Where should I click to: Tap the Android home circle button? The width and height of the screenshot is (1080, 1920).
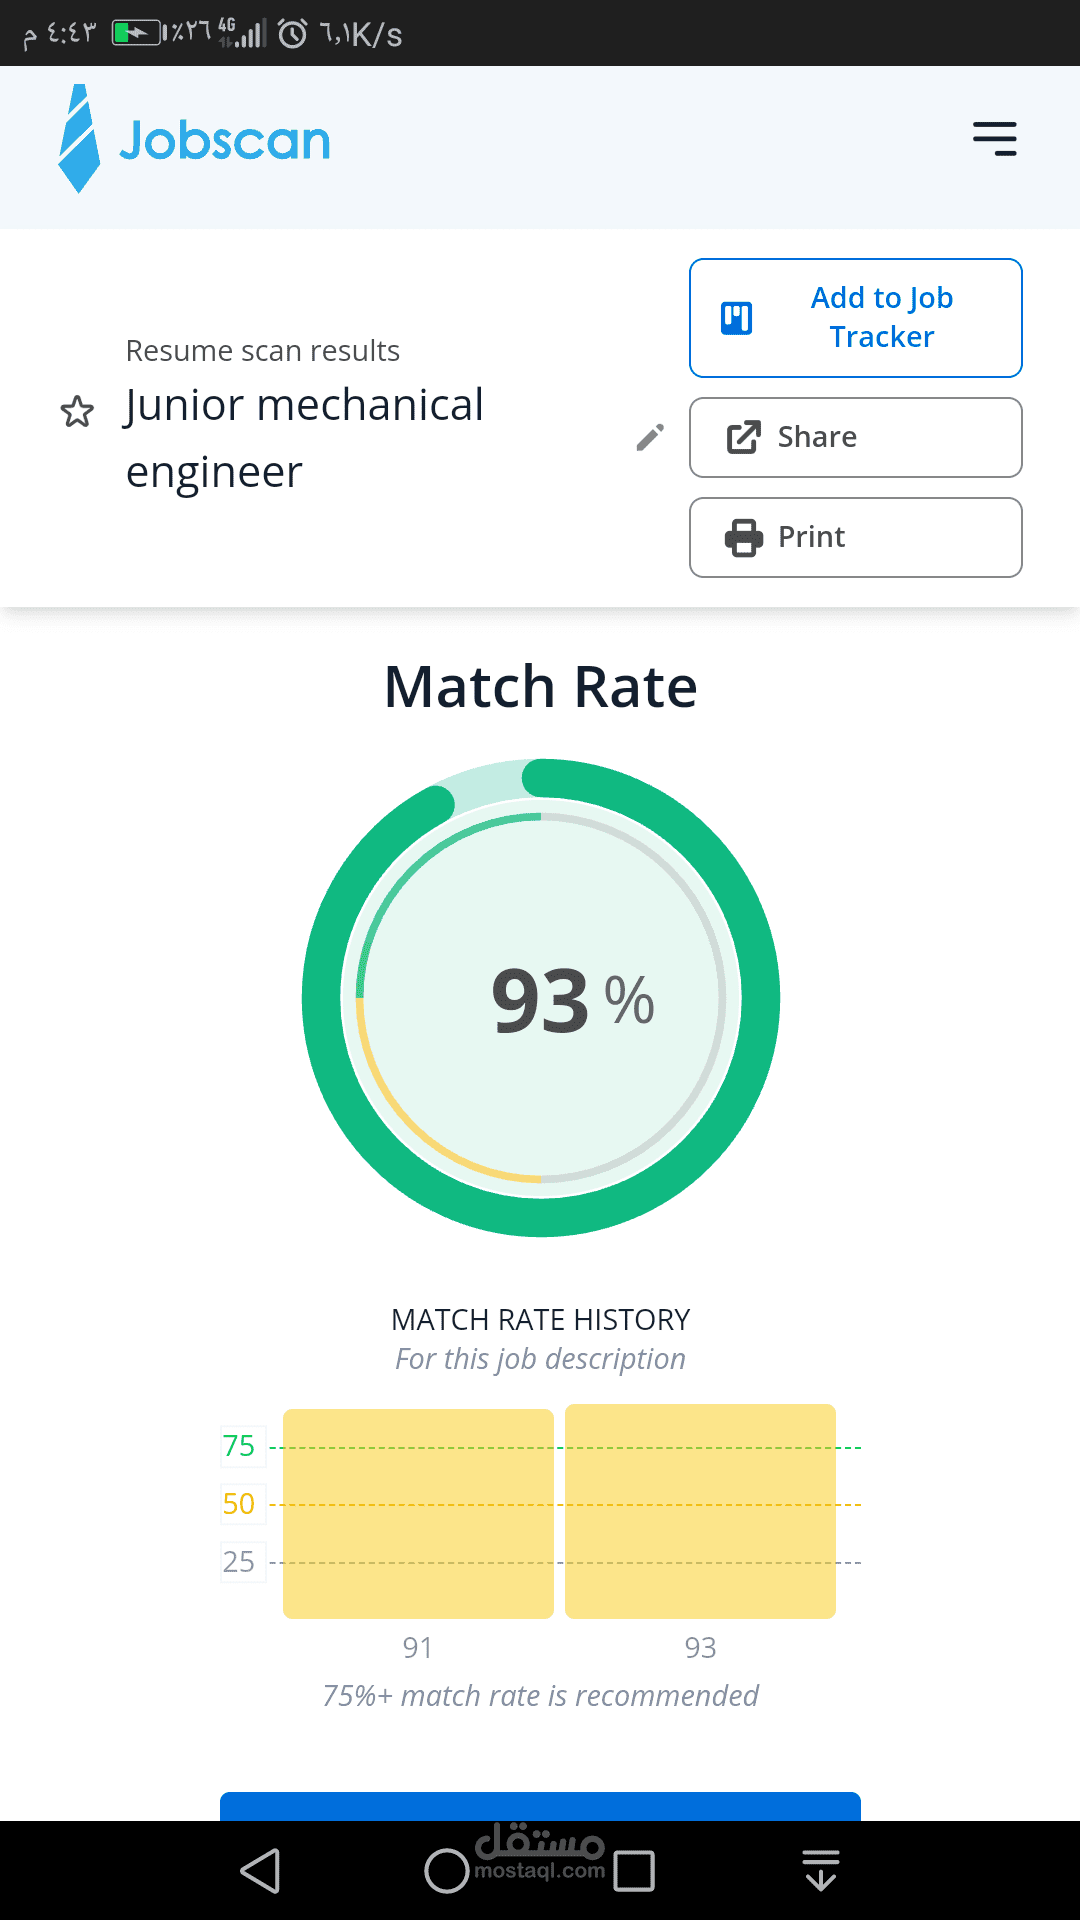446,1871
